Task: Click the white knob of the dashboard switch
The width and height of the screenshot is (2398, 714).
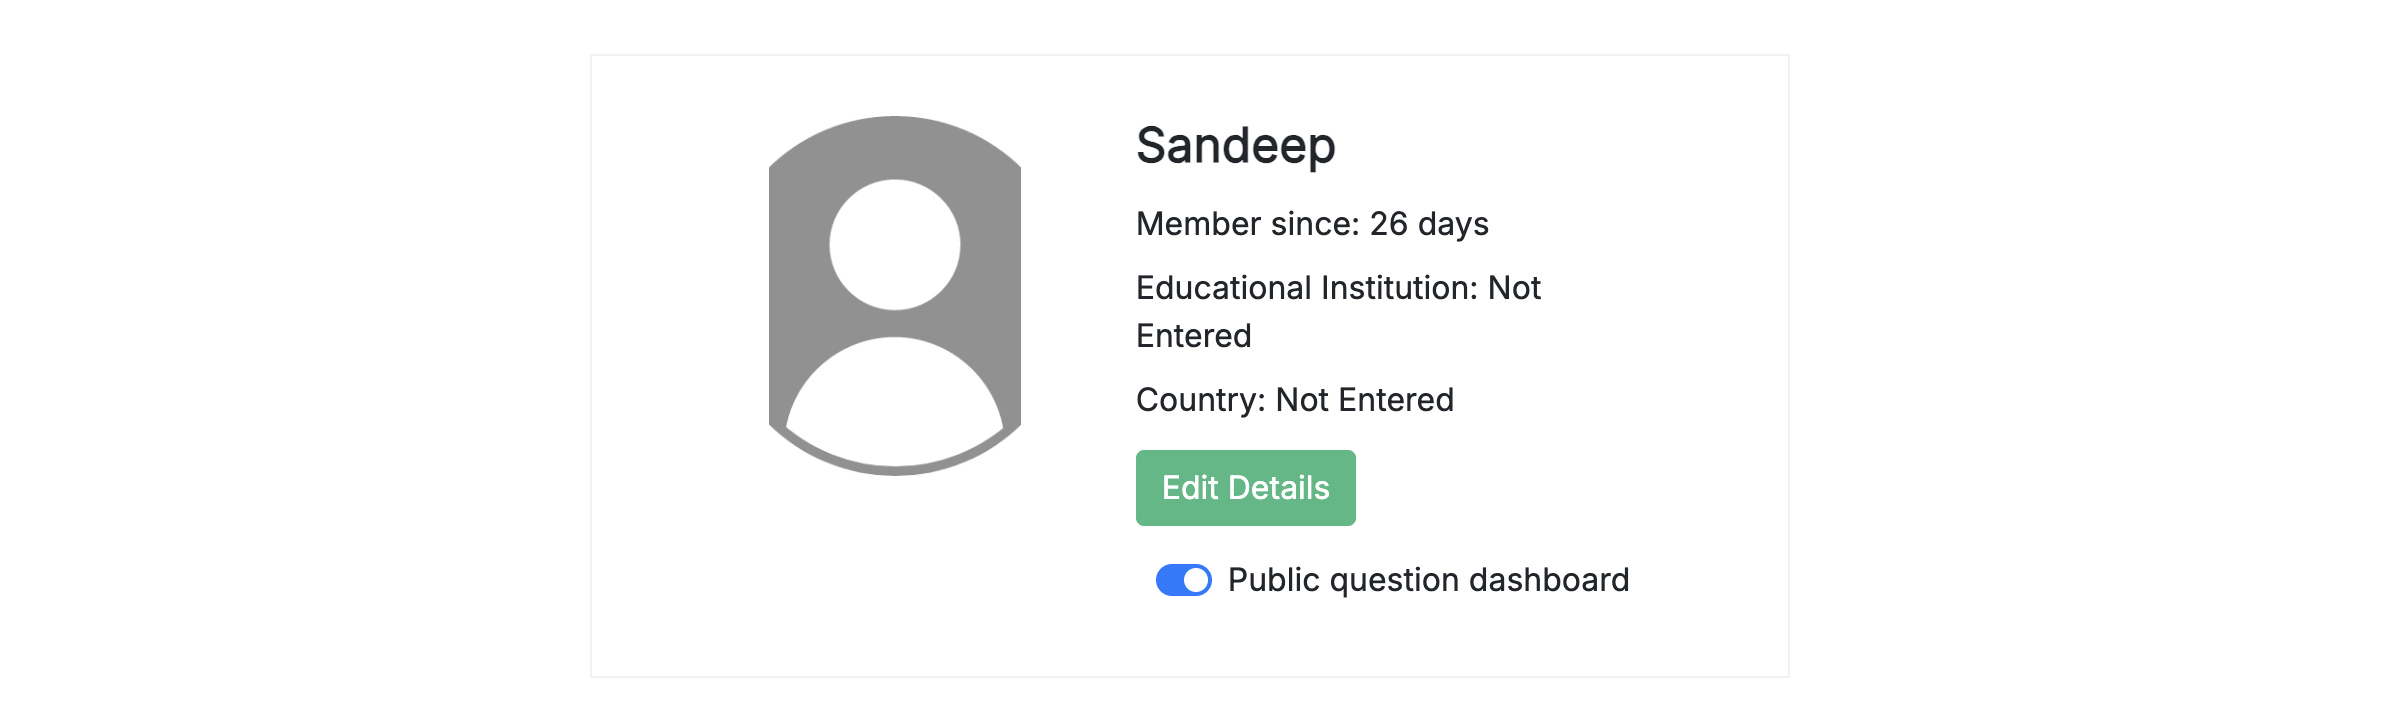Action: tap(1196, 580)
